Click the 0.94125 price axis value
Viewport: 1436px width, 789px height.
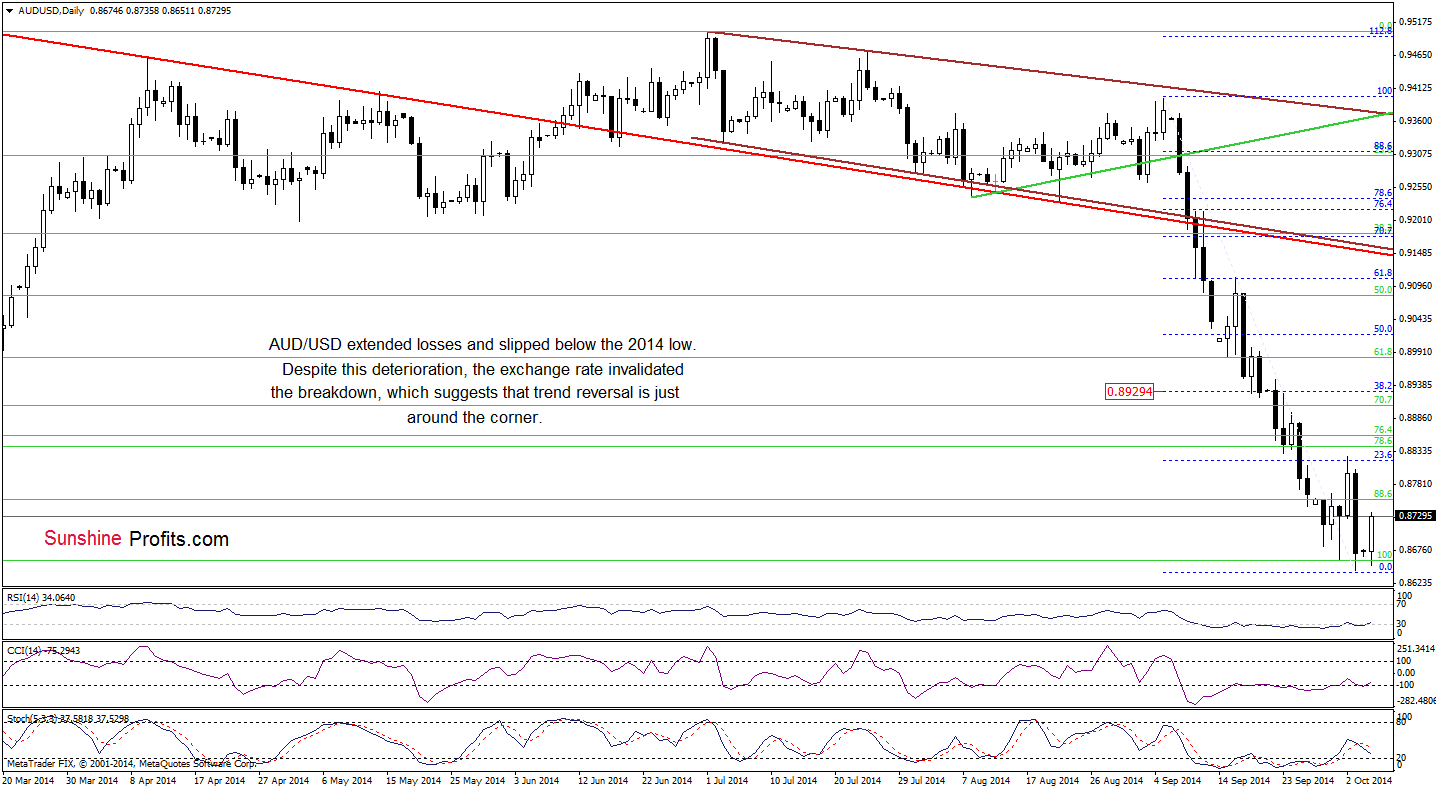(x=1414, y=88)
